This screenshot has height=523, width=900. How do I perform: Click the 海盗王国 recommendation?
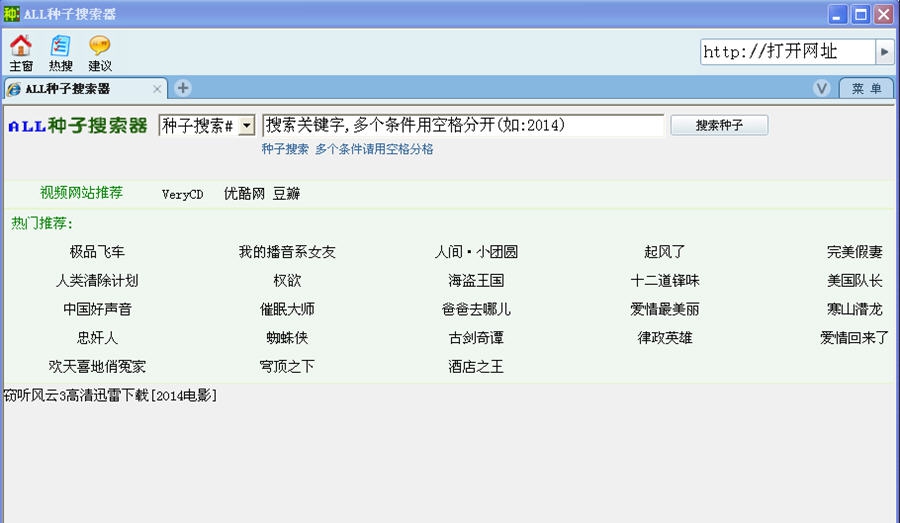476,280
